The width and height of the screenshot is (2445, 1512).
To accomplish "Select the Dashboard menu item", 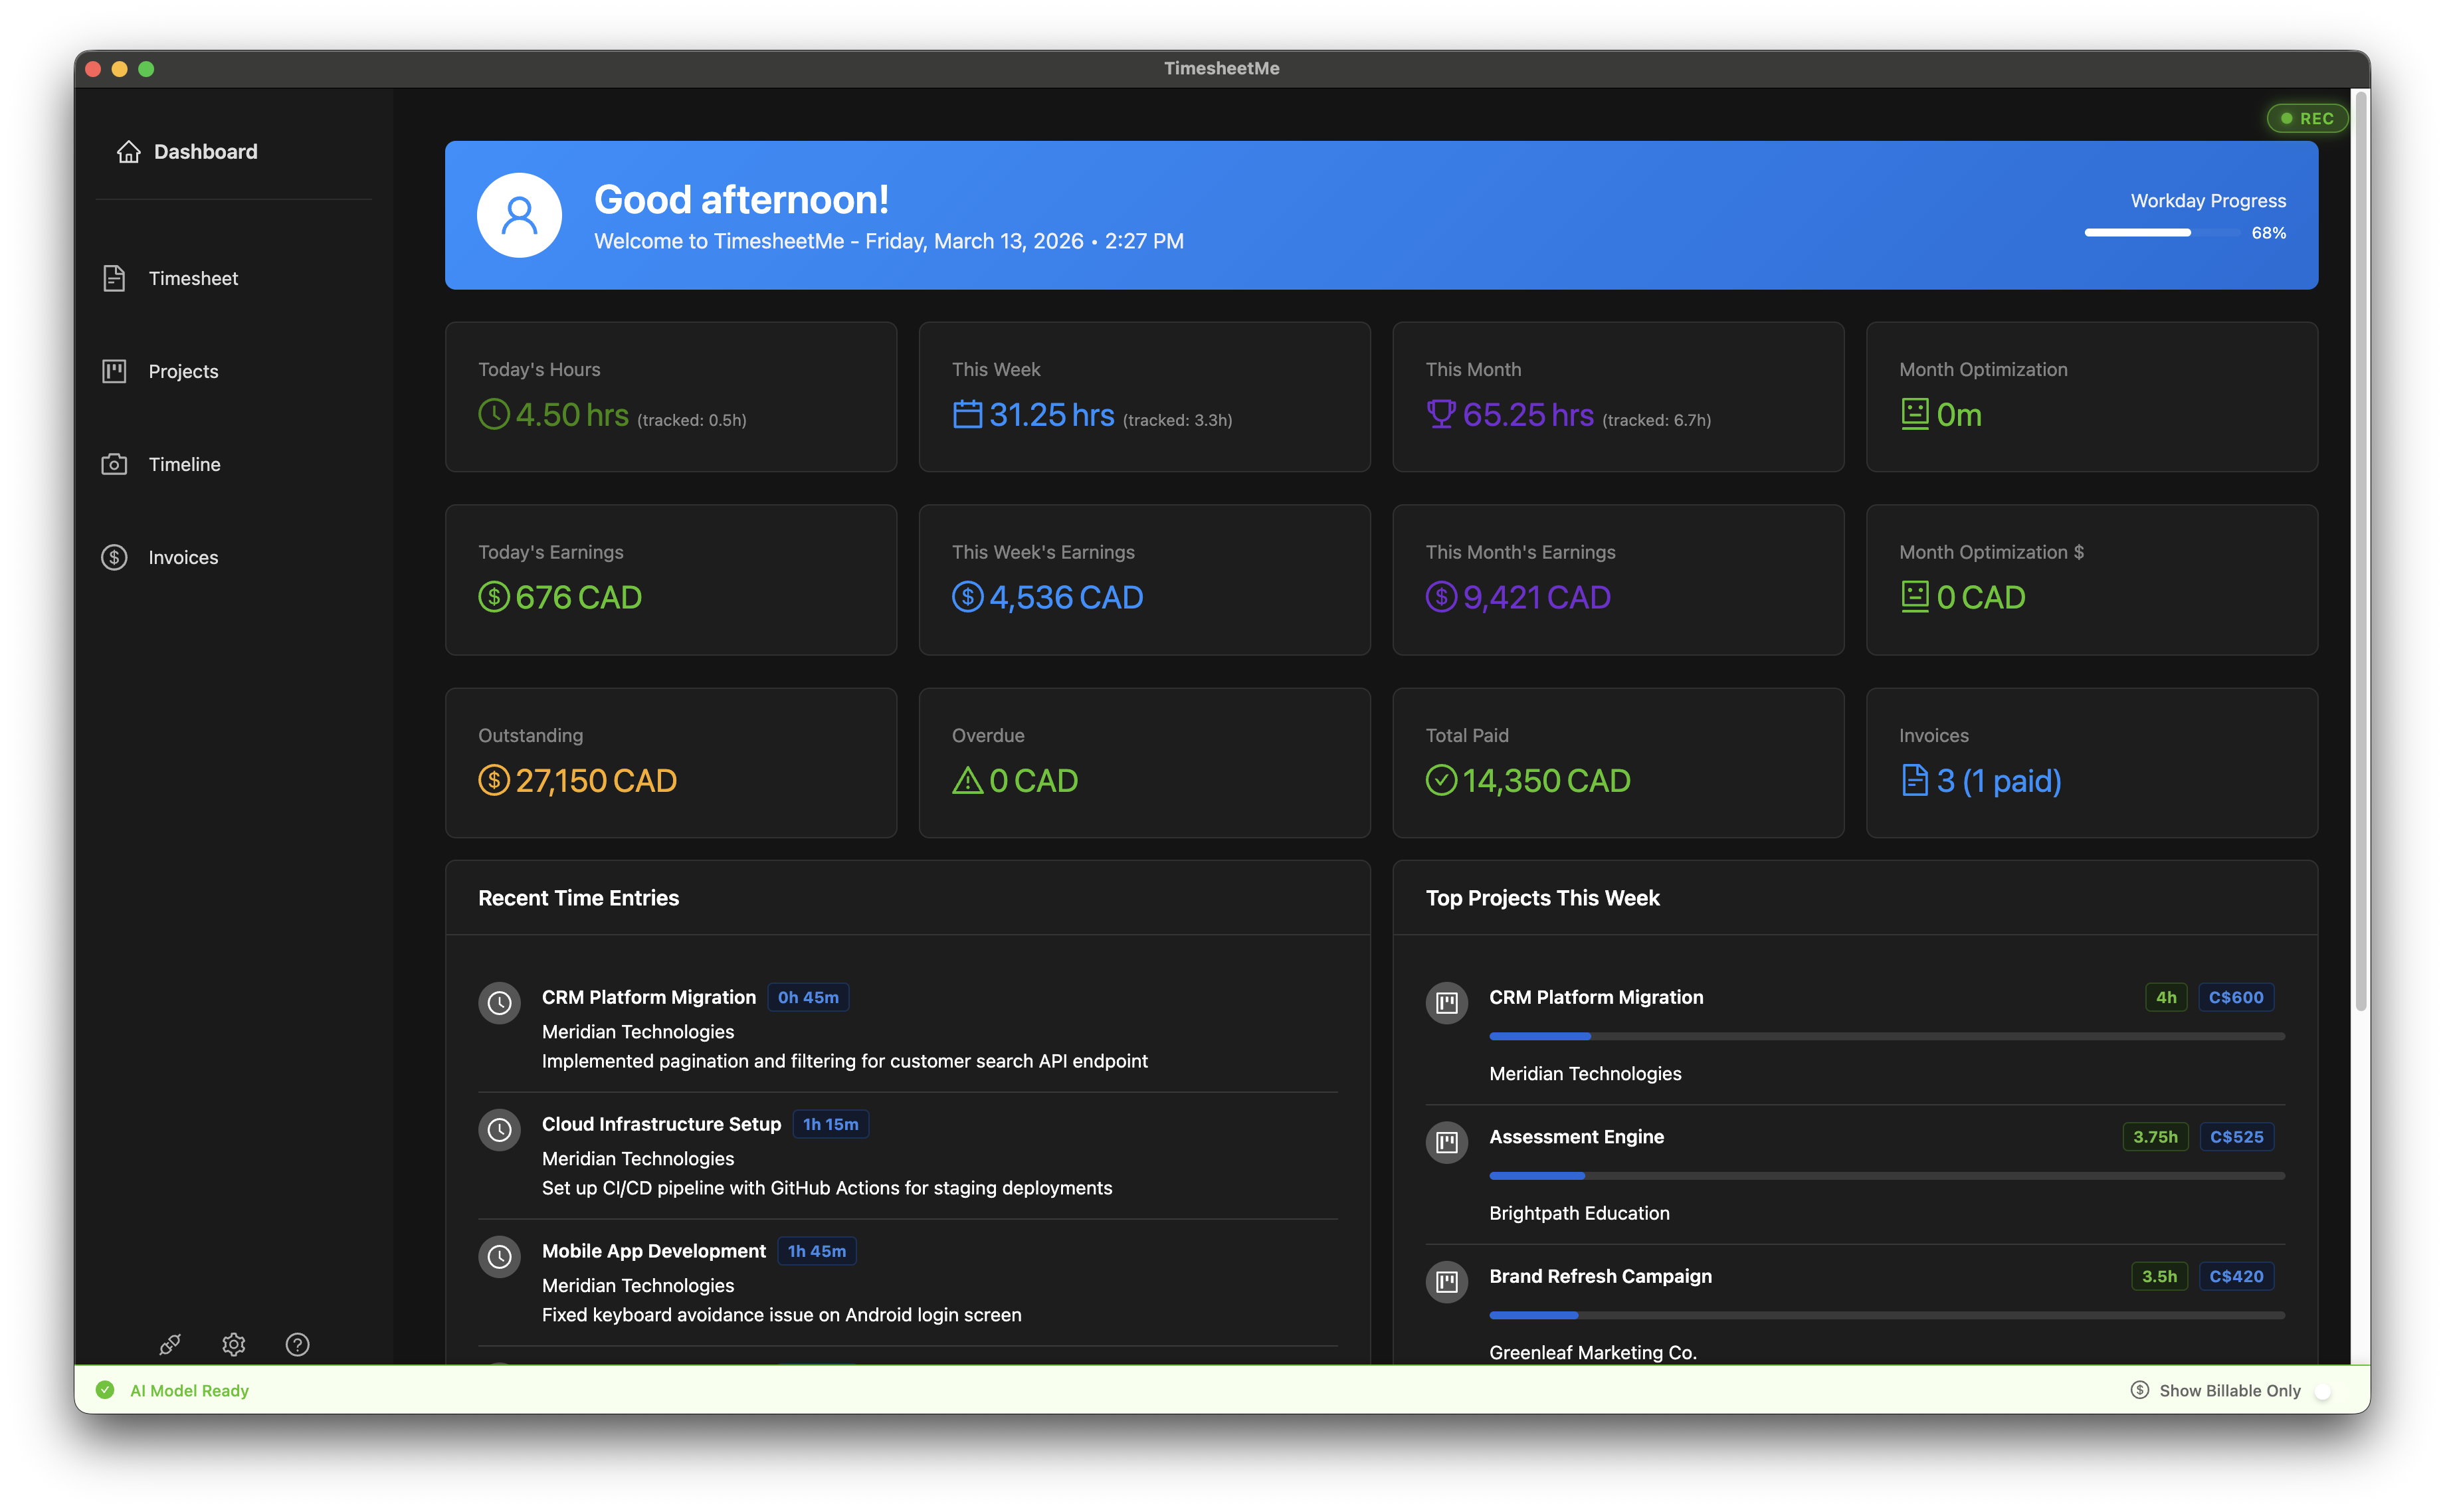I will 205,152.
